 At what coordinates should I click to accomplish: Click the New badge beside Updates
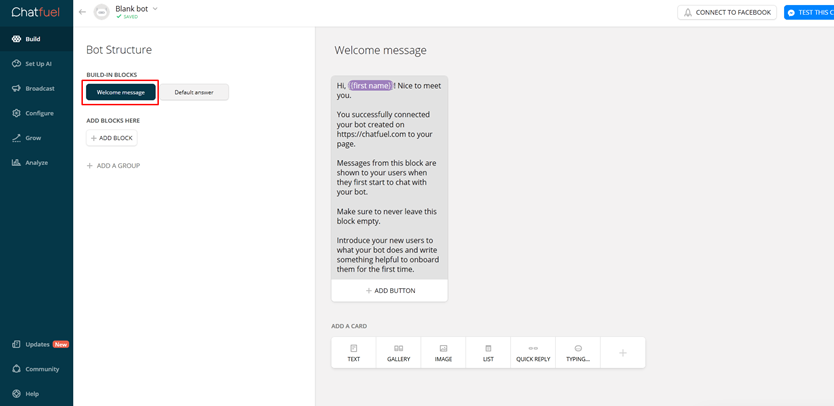(61, 344)
